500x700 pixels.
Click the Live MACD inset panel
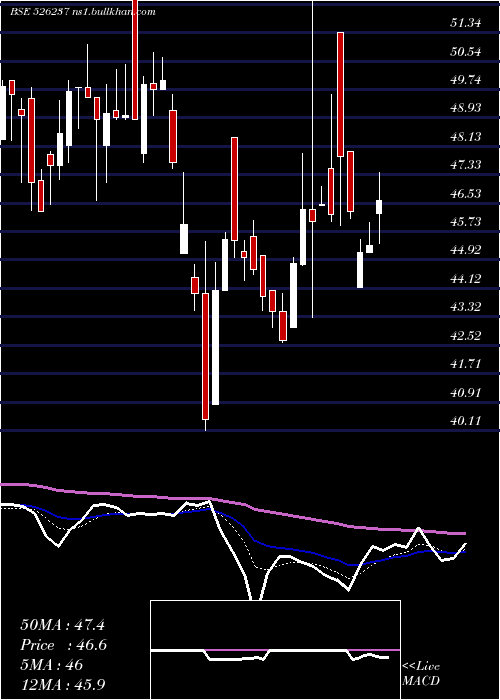[x=275, y=650]
